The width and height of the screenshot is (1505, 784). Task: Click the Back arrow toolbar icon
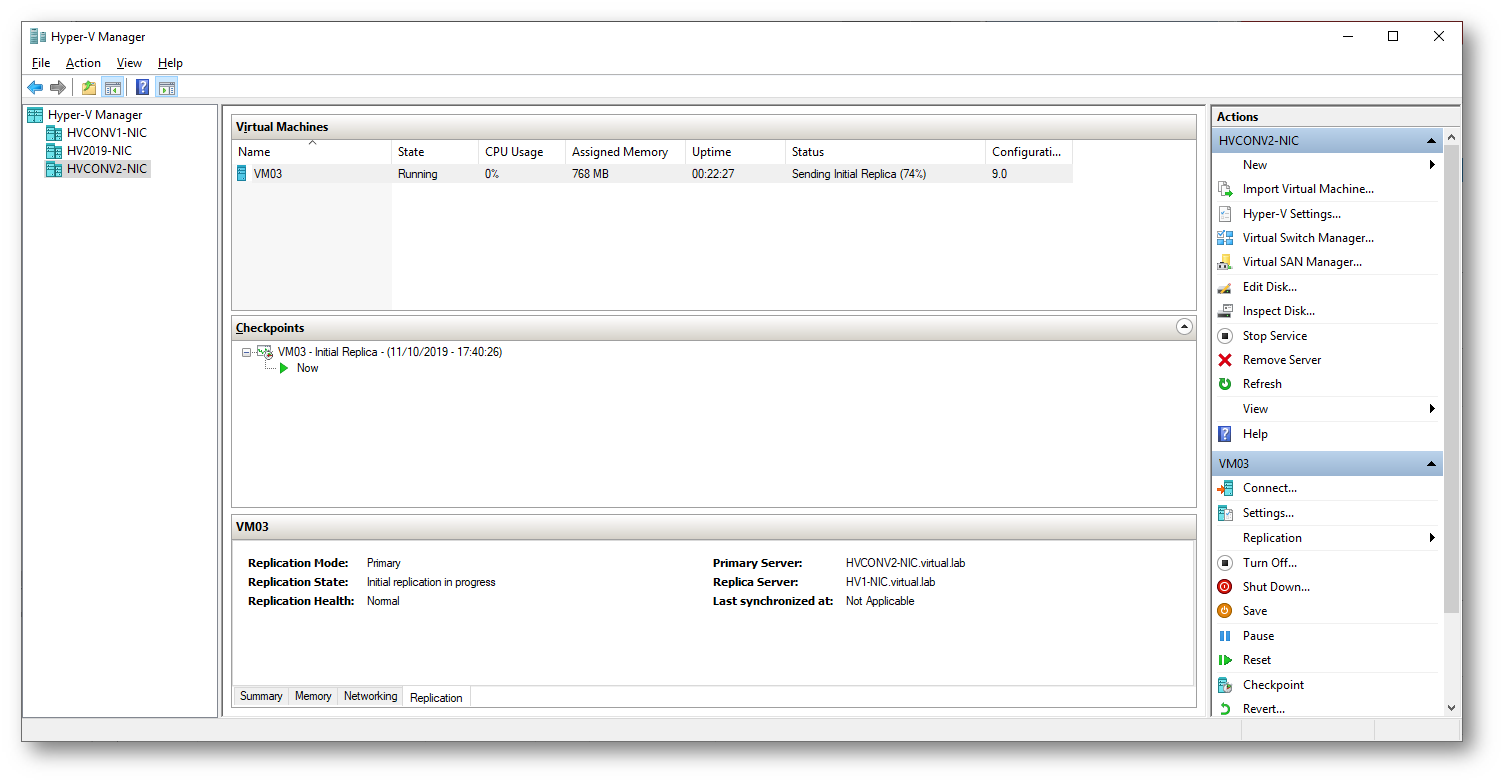pyautogui.click(x=35, y=87)
